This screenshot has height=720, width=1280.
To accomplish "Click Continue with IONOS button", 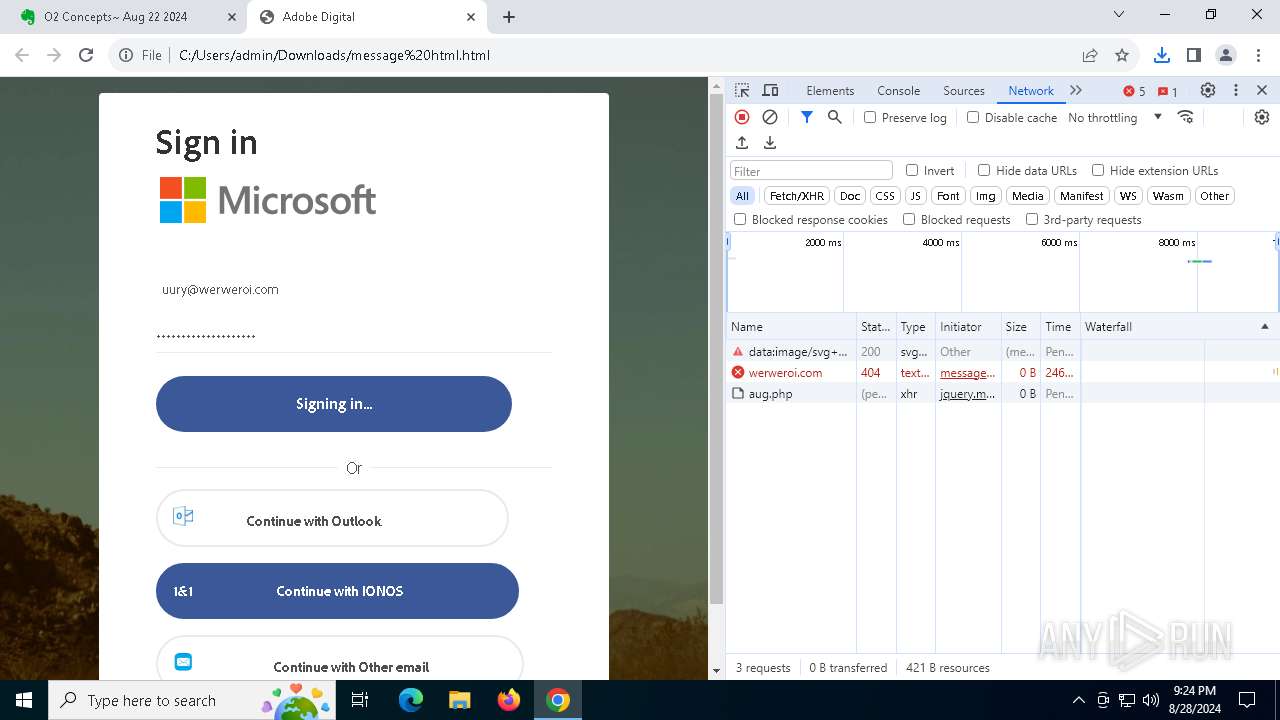I will 337,591.
